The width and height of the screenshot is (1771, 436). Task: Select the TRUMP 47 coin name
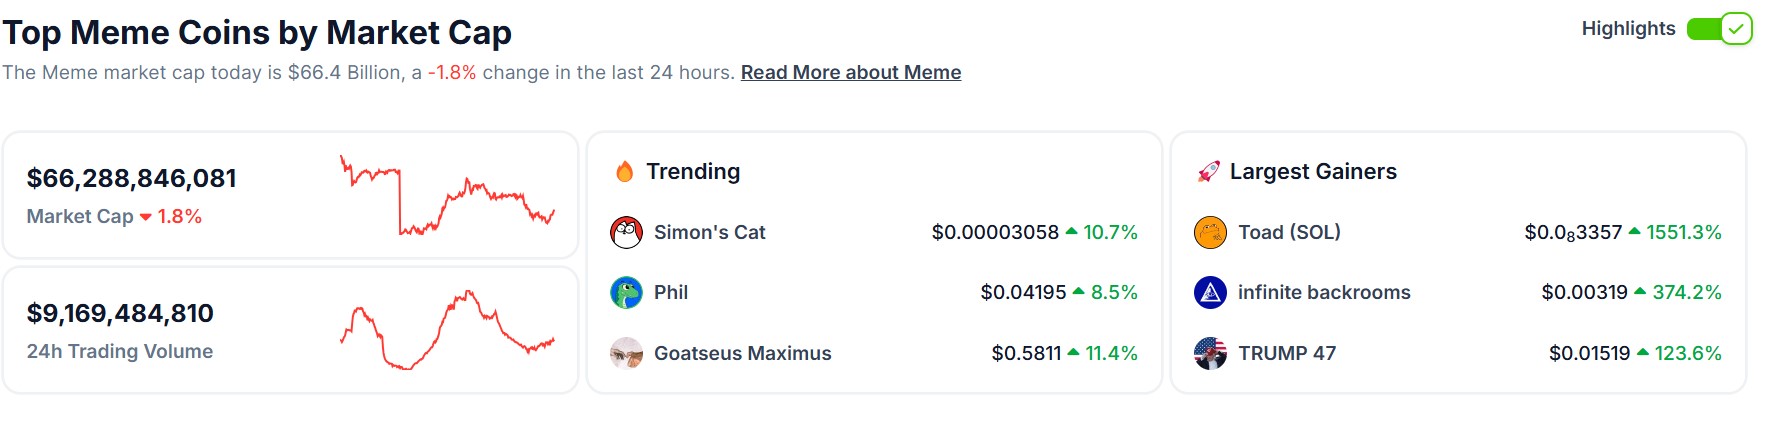[x=1287, y=353]
